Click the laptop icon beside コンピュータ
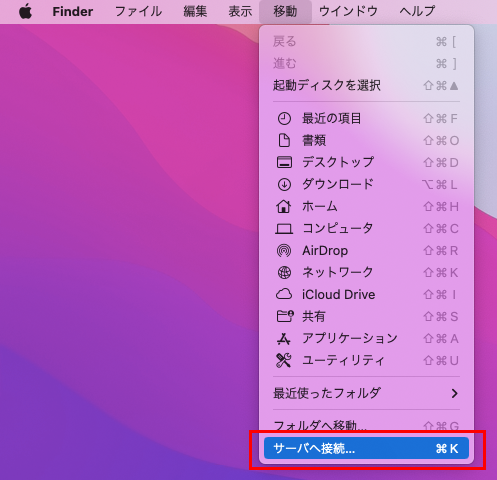497x480 pixels. [284, 229]
